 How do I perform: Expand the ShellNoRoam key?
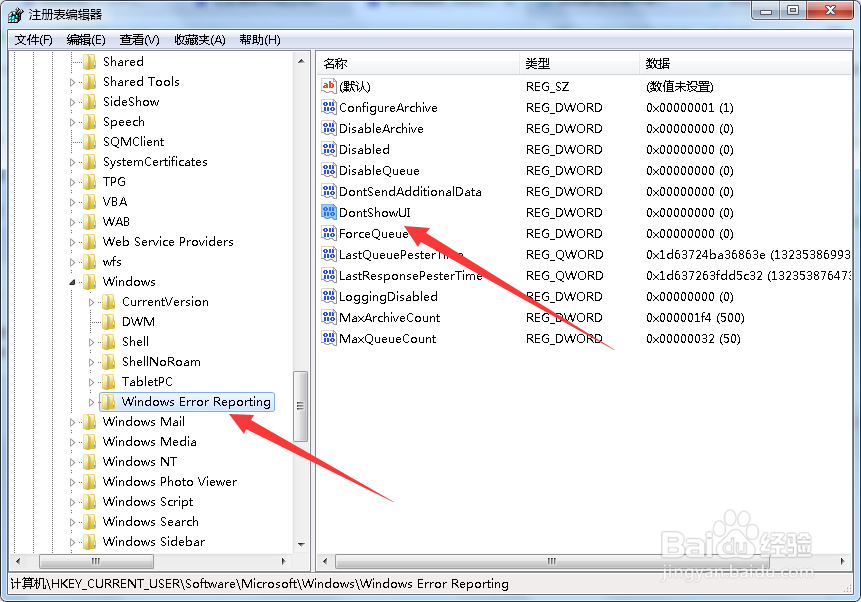pos(92,362)
